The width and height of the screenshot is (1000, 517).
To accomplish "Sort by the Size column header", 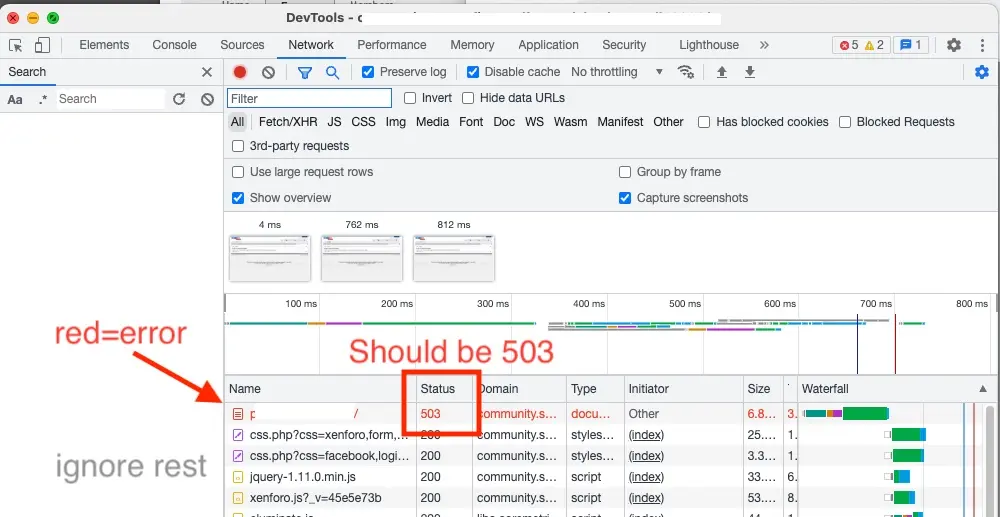I will click(x=763, y=389).
